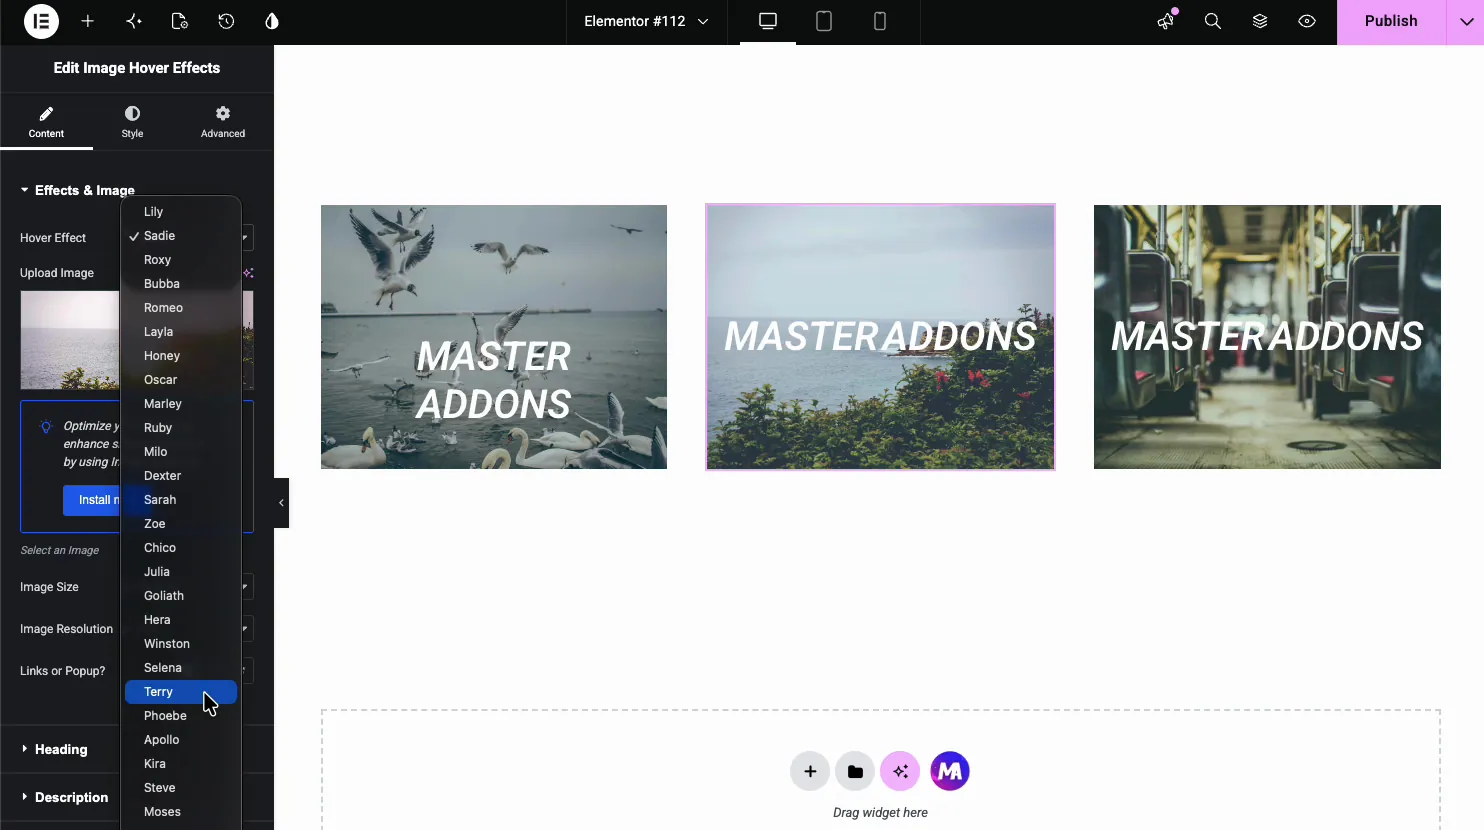Pick the Steve hover effect
The width and height of the screenshot is (1484, 830).
(181, 788)
